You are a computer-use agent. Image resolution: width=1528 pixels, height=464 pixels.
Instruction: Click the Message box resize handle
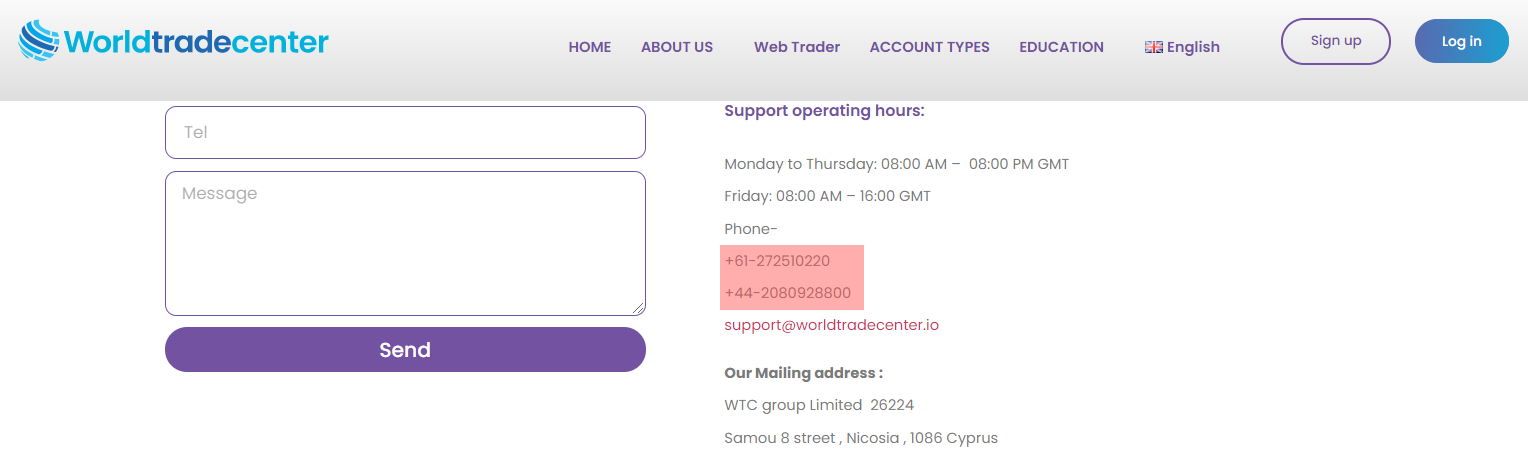click(x=639, y=309)
